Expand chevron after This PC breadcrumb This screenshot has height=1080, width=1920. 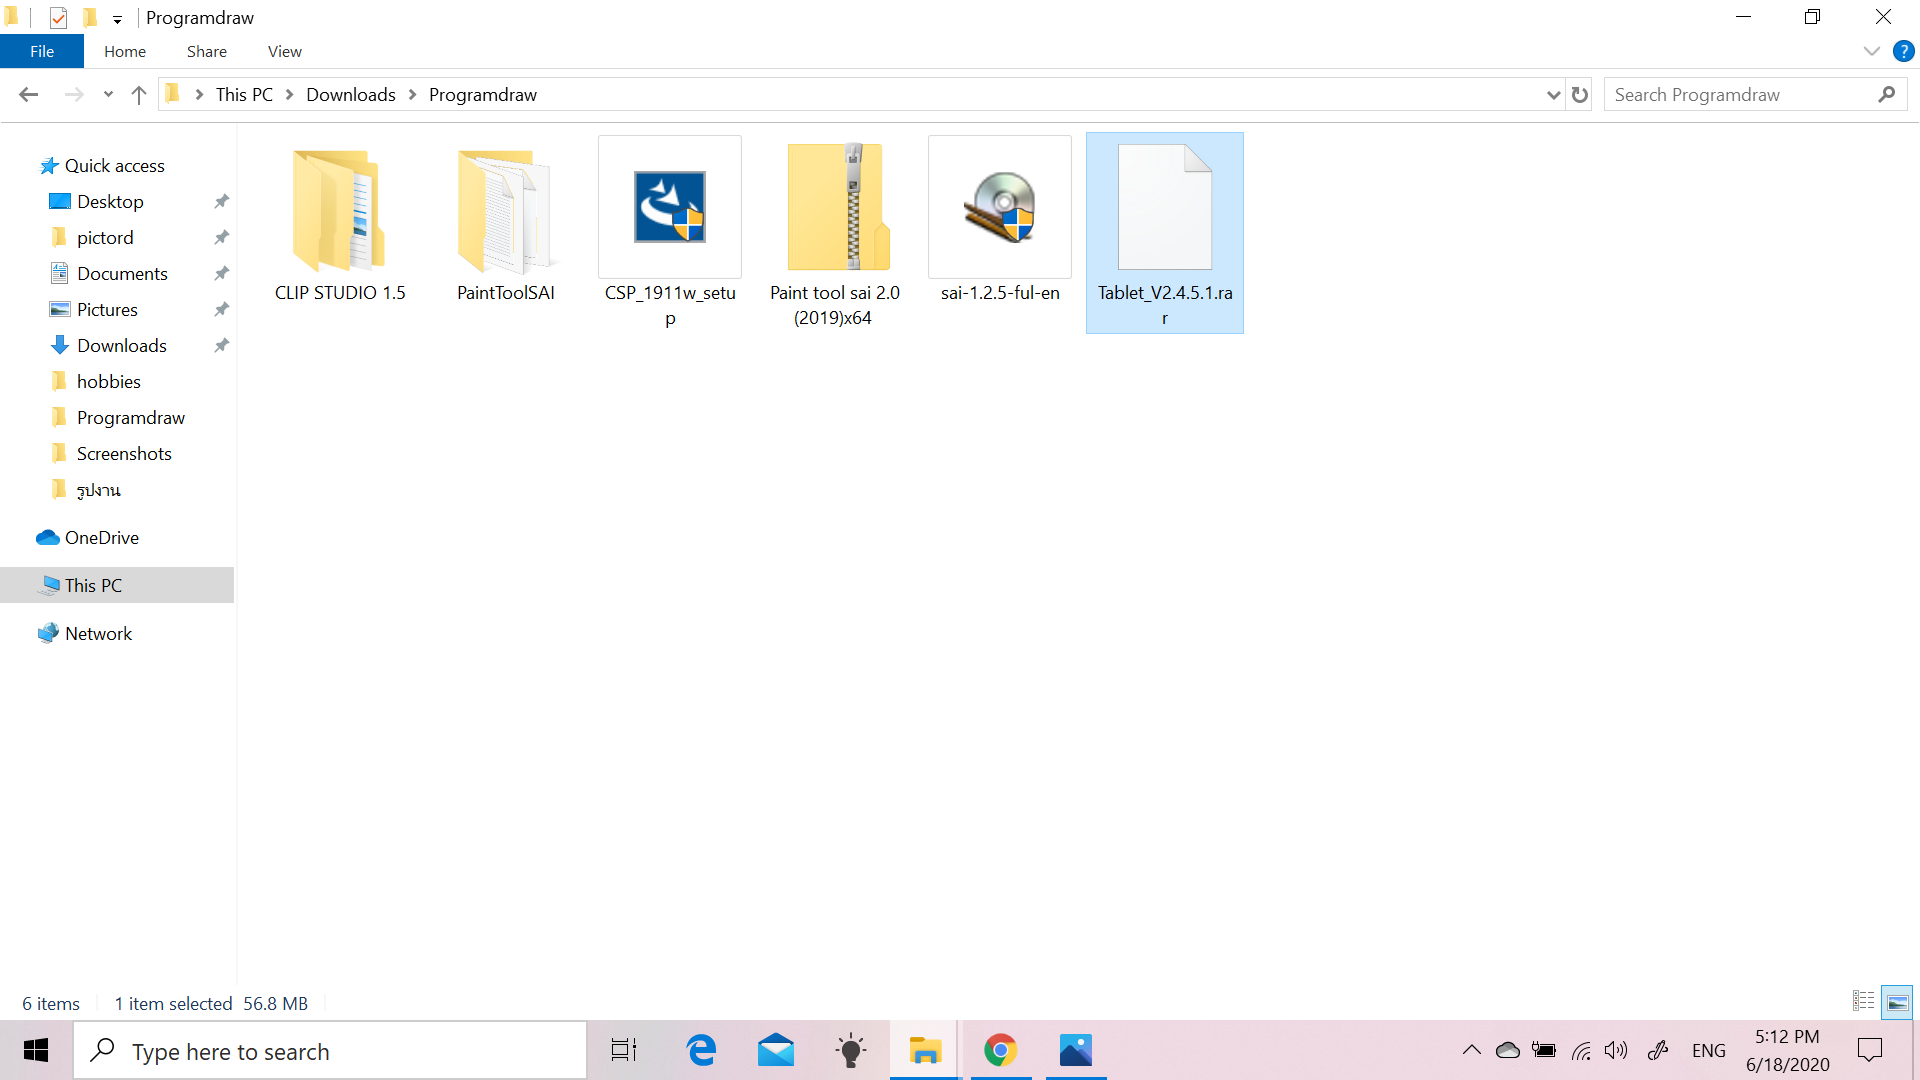[x=290, y=95]
